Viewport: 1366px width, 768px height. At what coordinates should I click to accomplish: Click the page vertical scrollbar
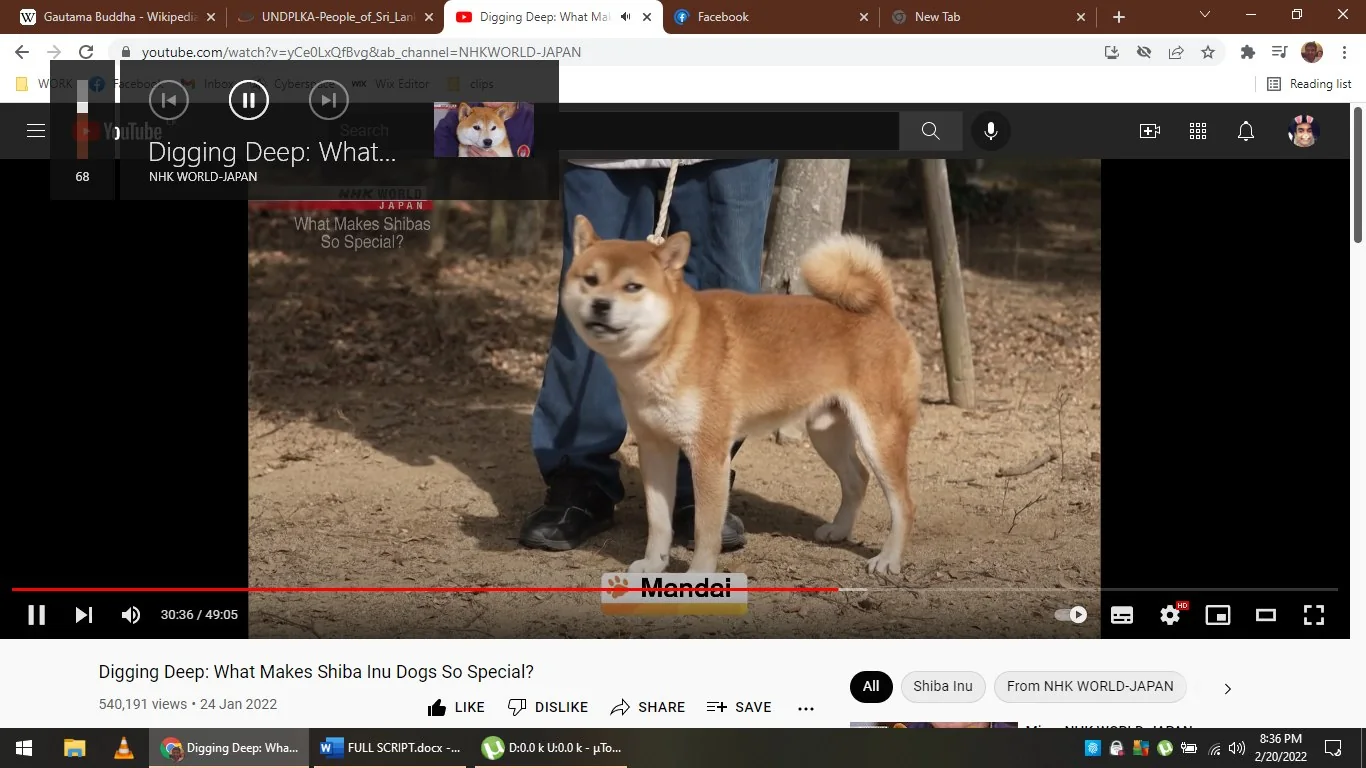pyautogui.click(x=1358, y=176)
